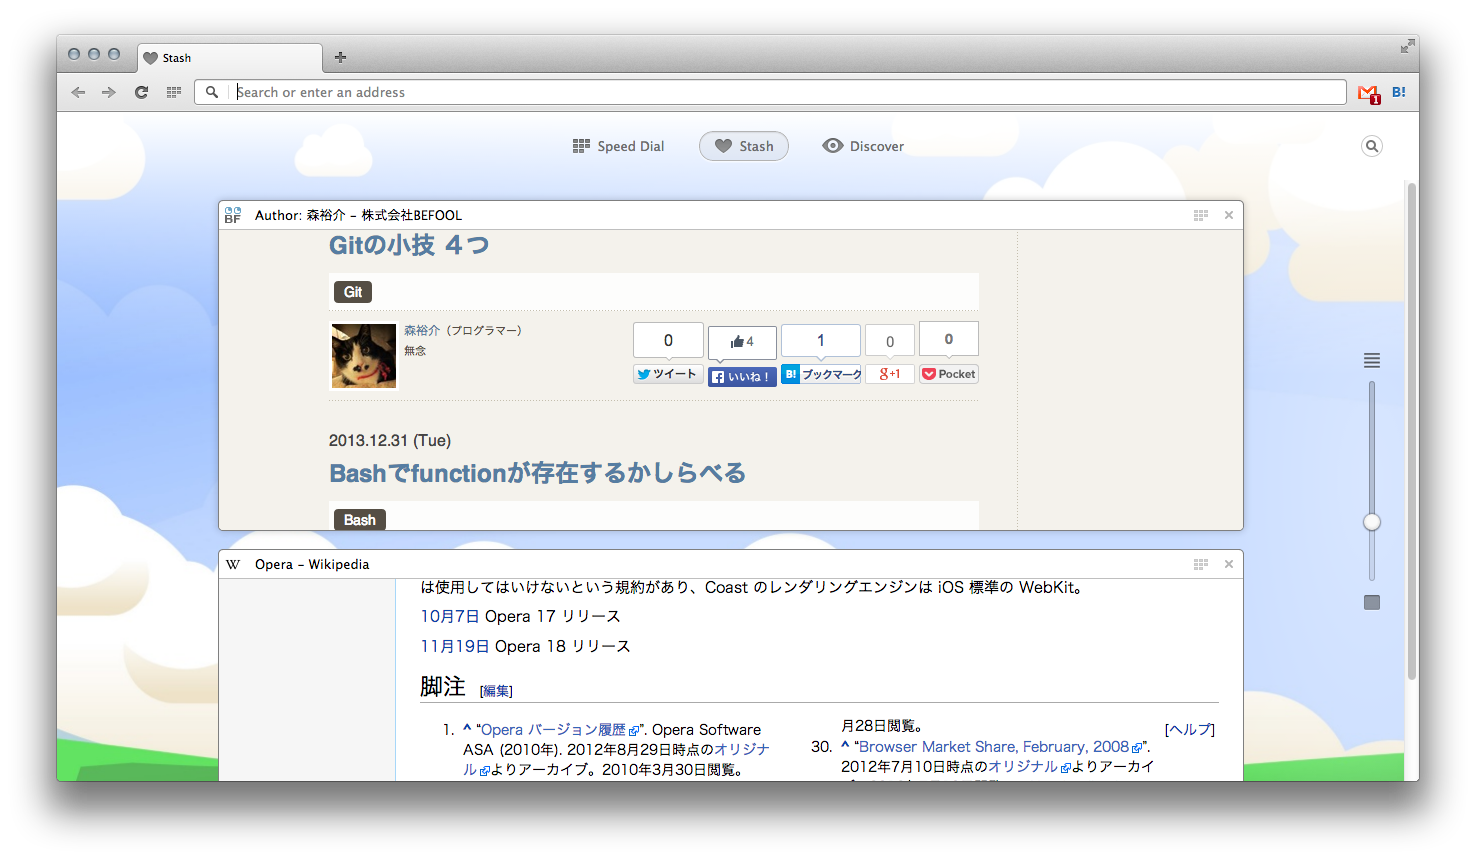Open the BEFOOL author page title
The image size is (1476, 860).
358,215
